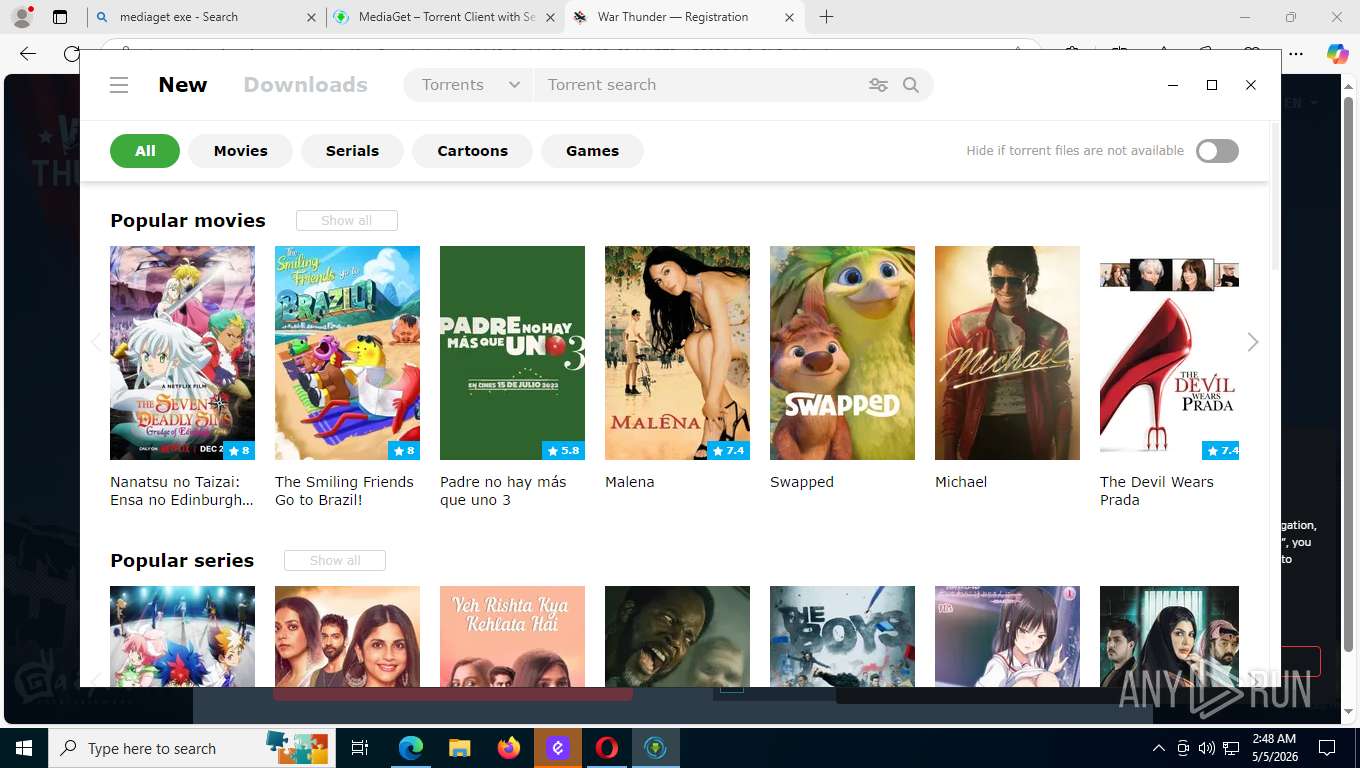Image resolution: width=1360 pixels, height=768 pixels.
Task: Click the MediaGet window vertical scrollbar
Action: coord(1275,195)
